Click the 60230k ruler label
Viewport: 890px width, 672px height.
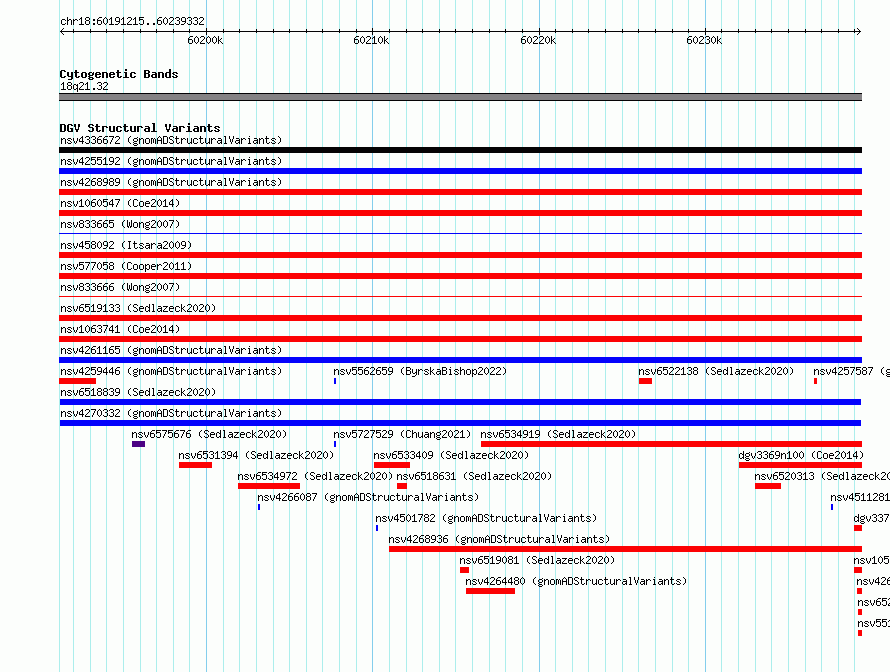(x=704, y=40)
